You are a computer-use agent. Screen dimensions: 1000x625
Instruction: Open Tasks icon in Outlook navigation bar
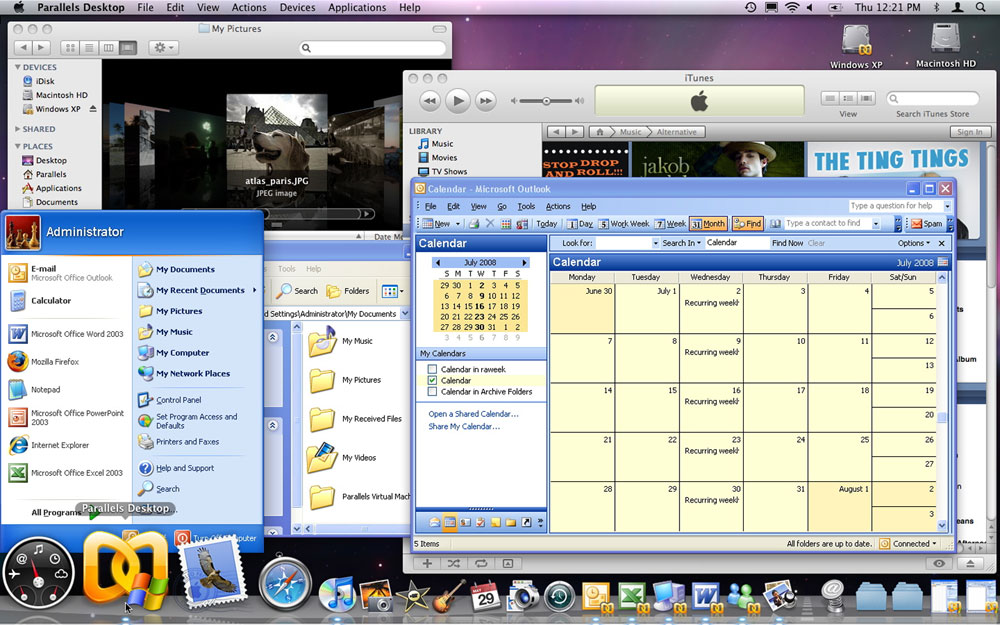(x=480, y=522)
